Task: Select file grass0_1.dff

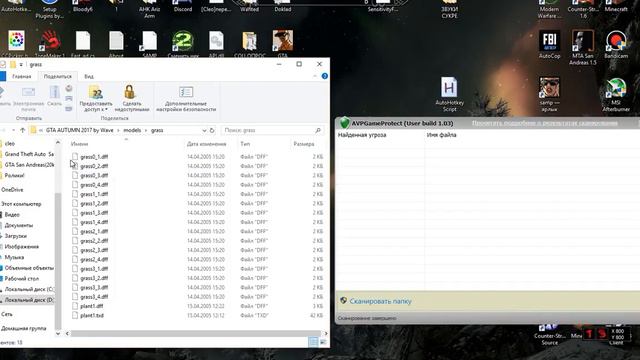Action: click(94, 157)
